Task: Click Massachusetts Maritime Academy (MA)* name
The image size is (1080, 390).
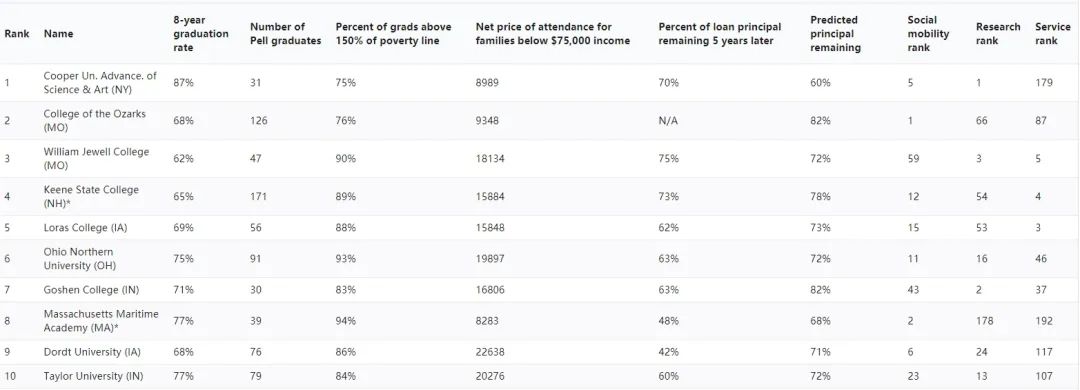Action: pos(101,321)
